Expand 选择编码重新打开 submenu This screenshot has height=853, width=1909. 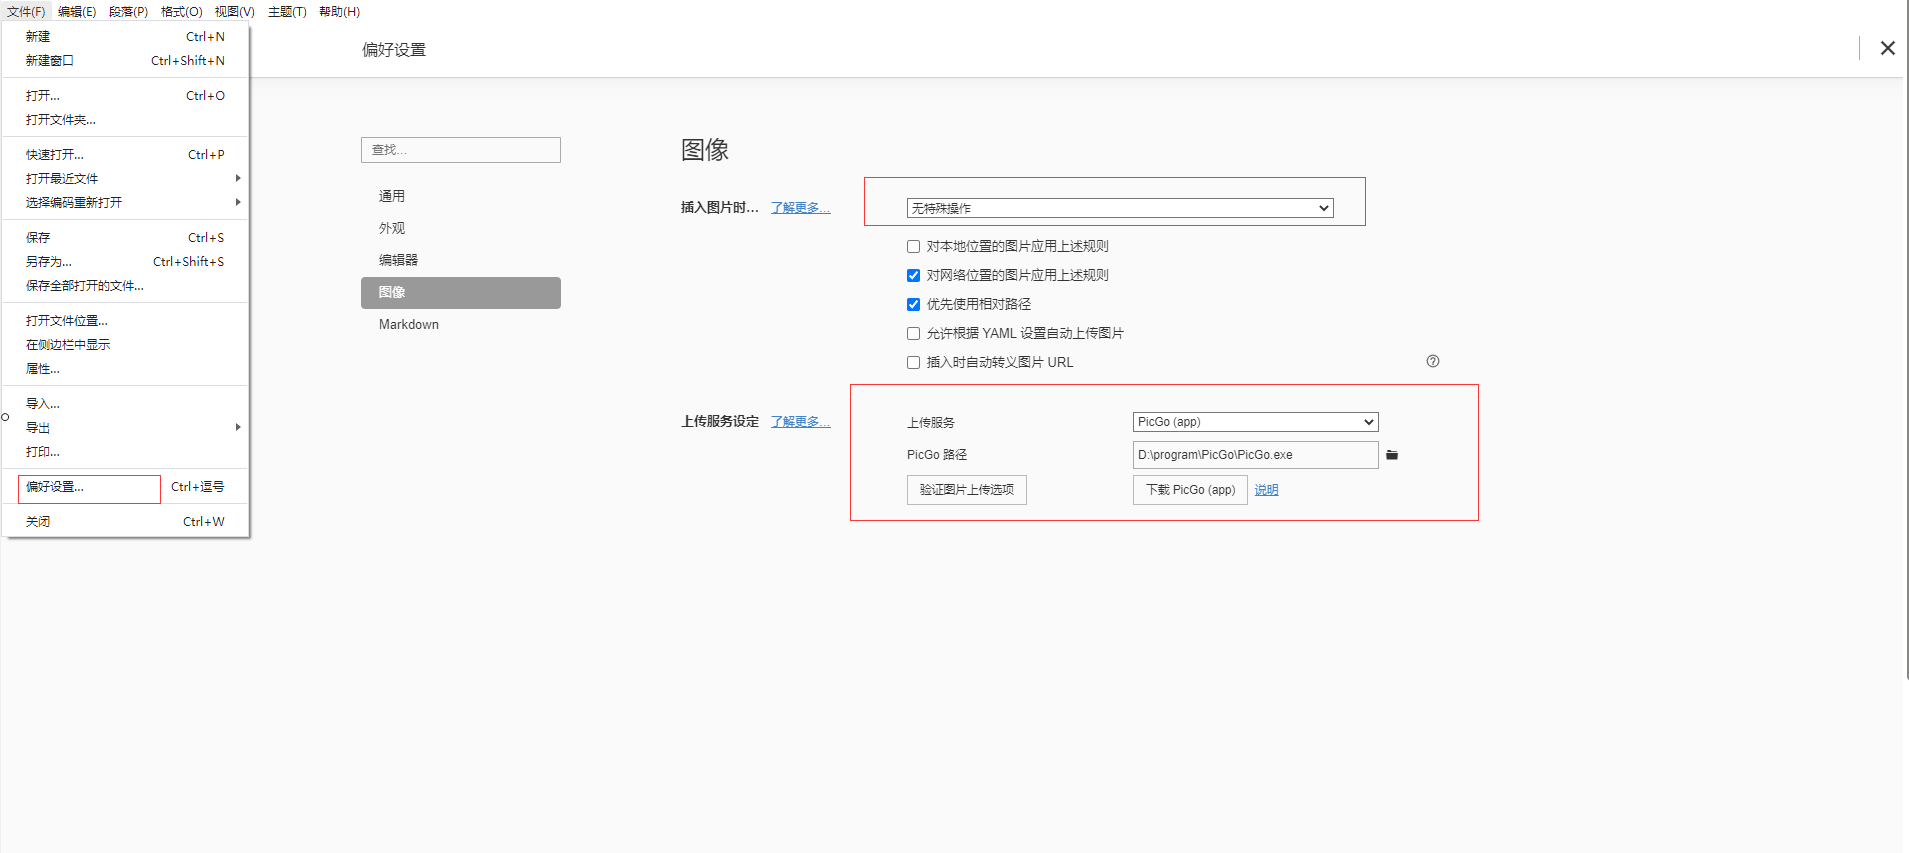[126, 202]
